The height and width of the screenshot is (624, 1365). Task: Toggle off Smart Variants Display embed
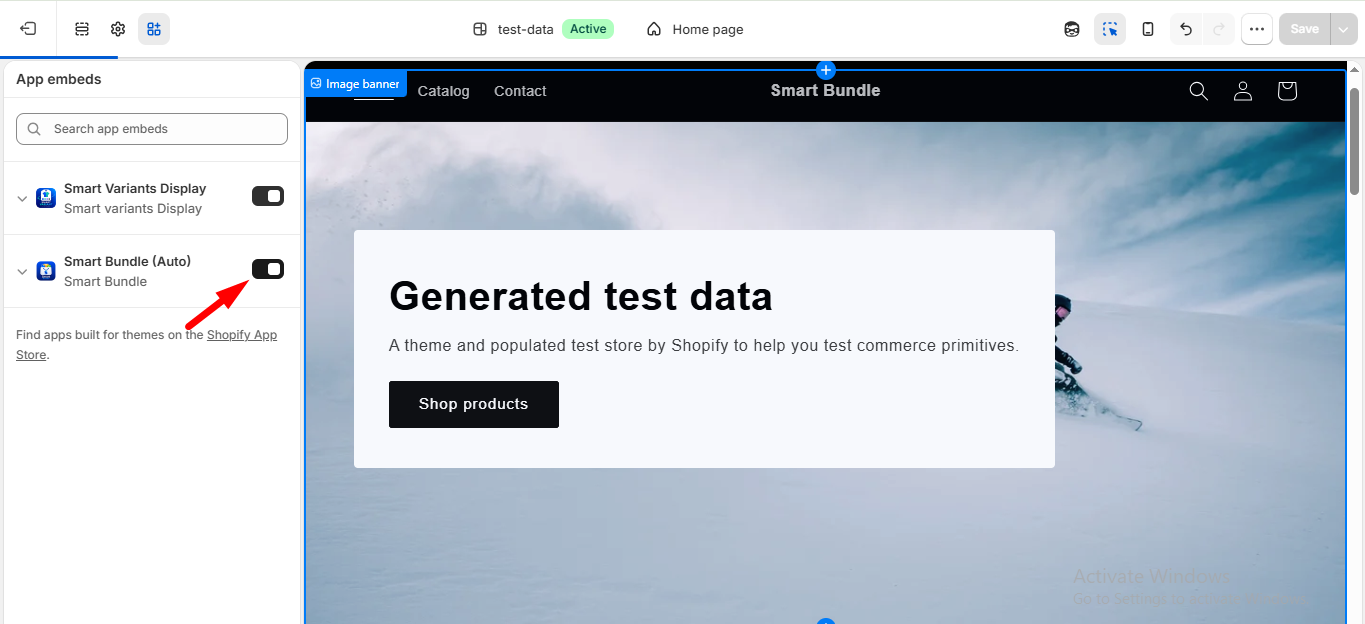tap(268, 196)
